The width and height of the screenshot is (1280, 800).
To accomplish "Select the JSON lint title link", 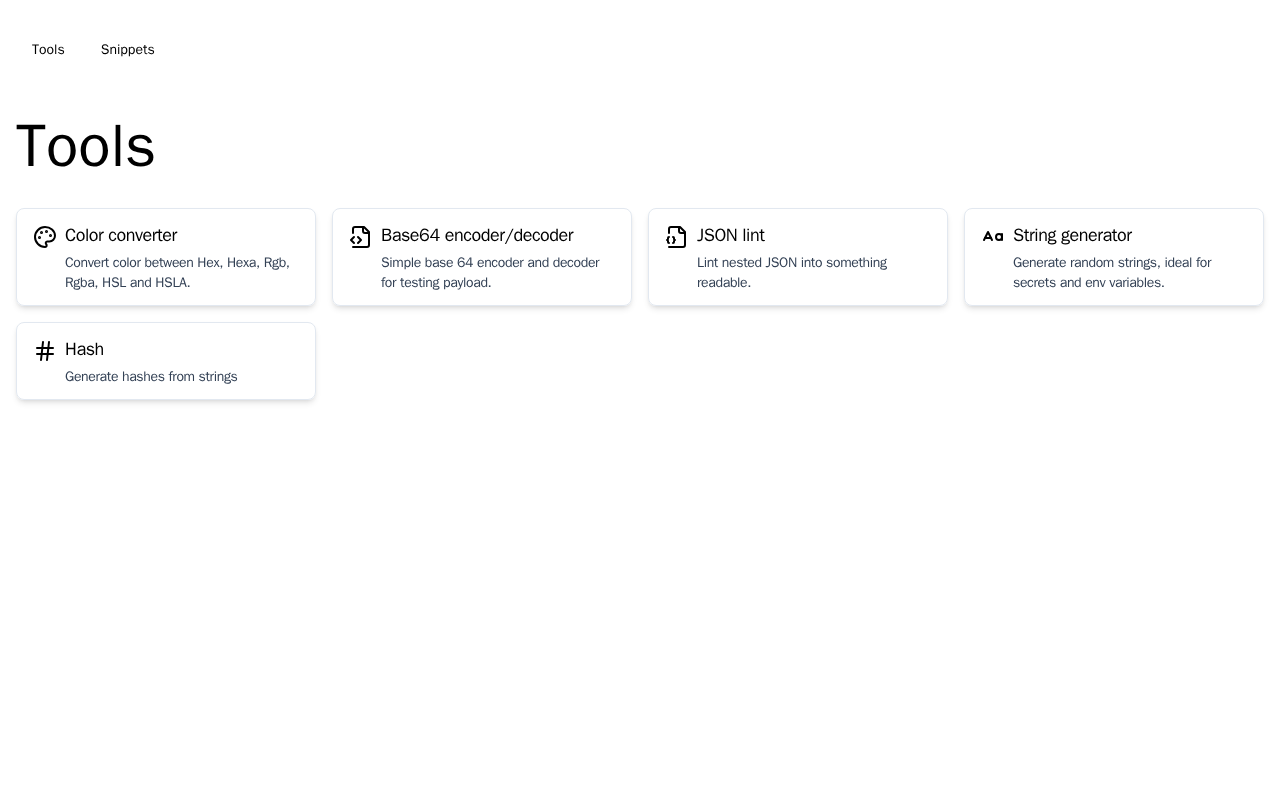I will click(x=731, y=236).
